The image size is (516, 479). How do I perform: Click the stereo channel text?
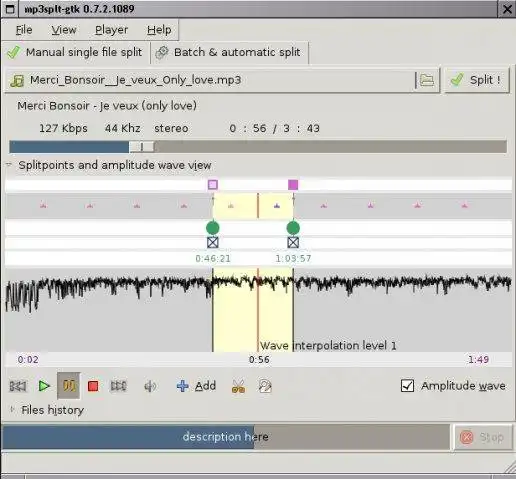click(171, 128)
